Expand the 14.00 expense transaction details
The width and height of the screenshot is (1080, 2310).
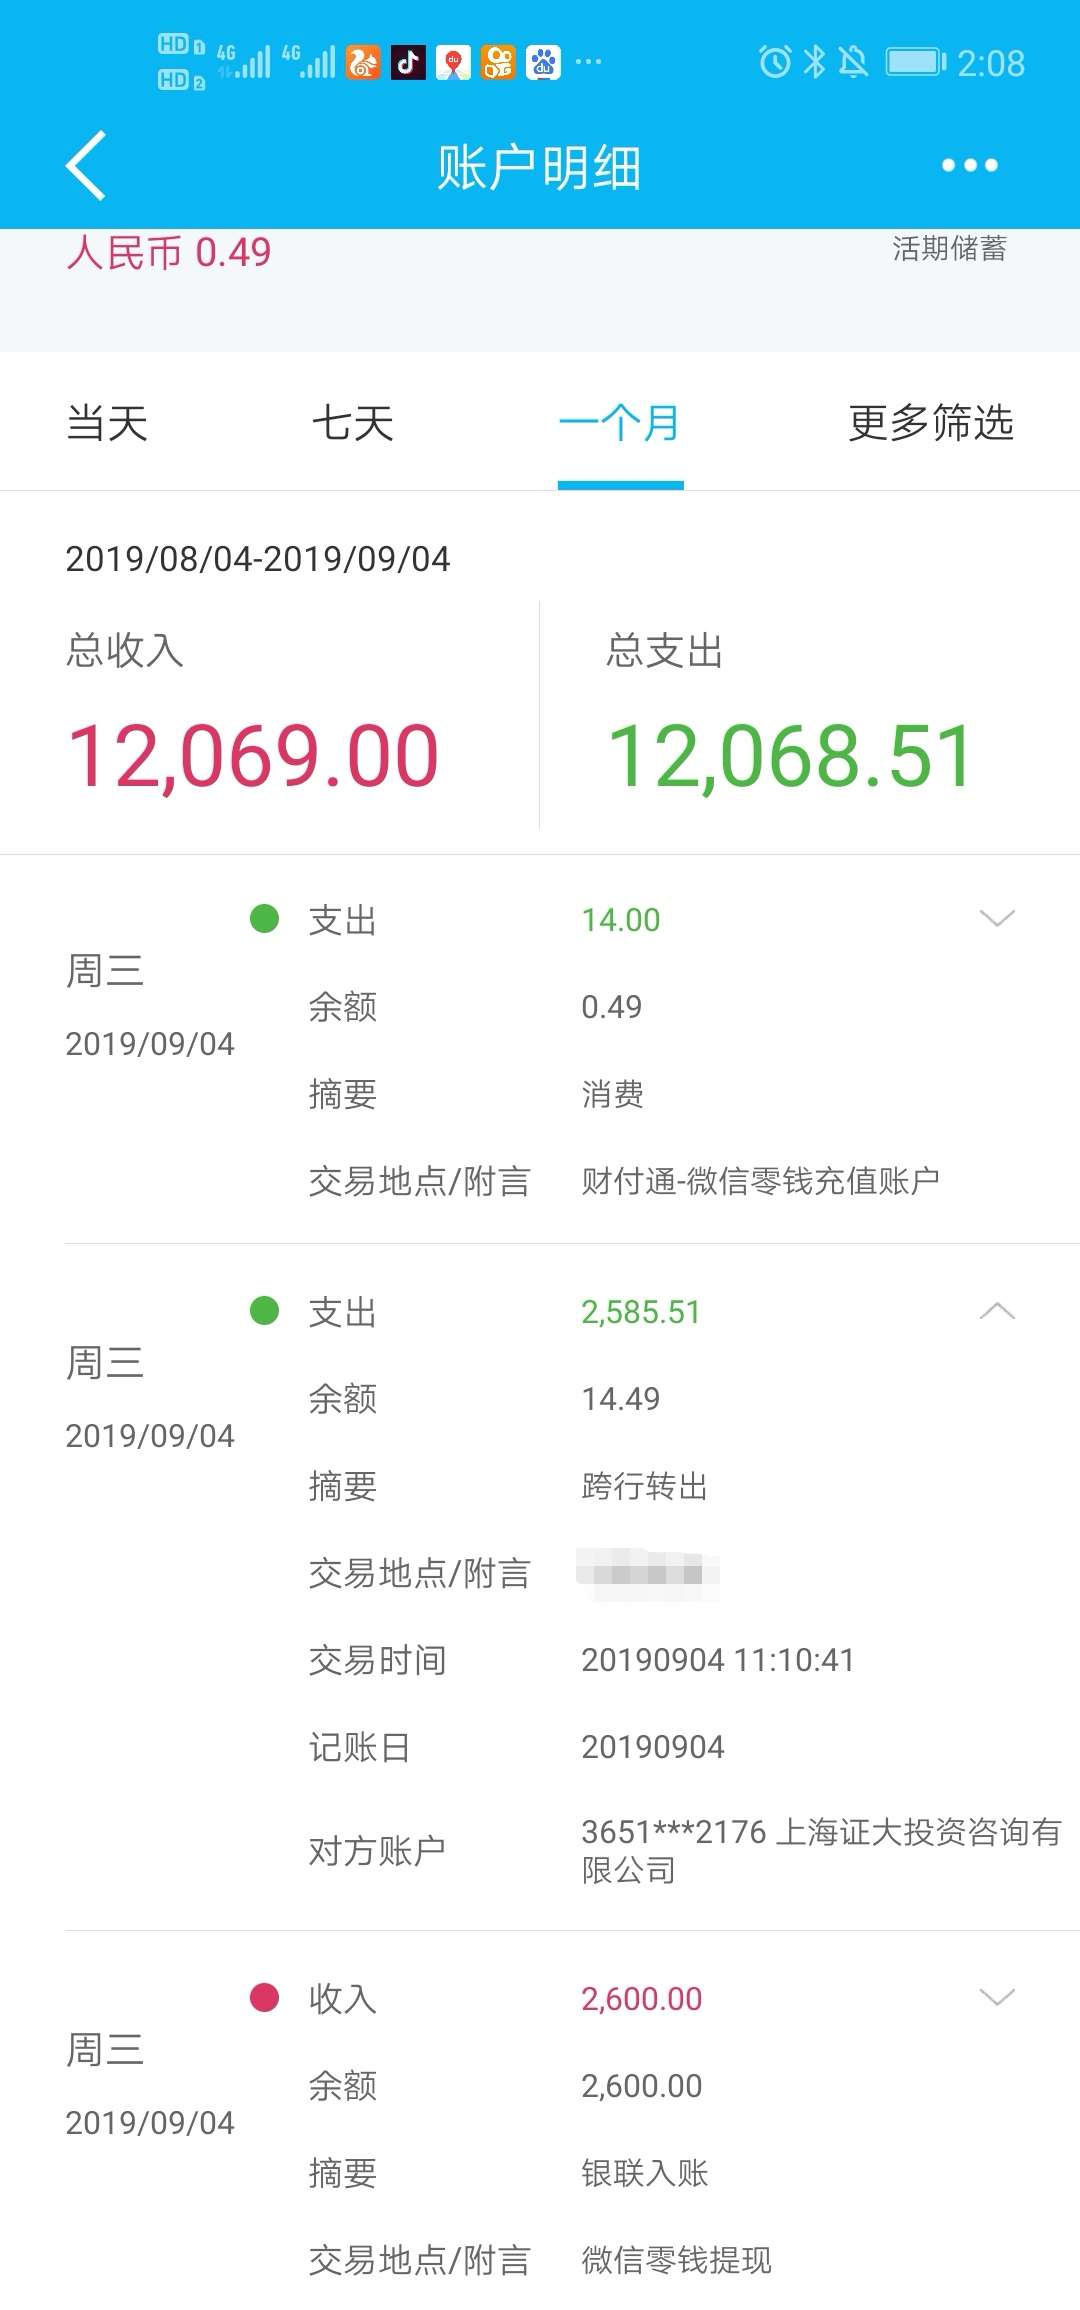click(x=997, y=918)
